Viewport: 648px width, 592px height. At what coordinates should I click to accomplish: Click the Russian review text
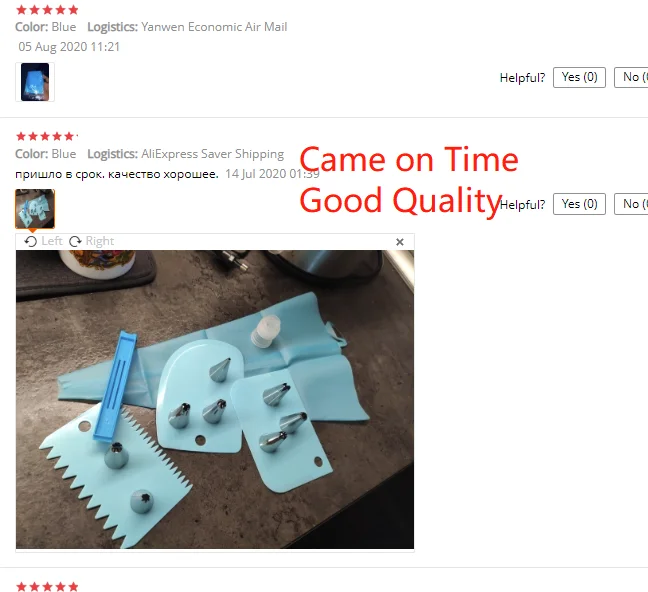coord(117,174)
